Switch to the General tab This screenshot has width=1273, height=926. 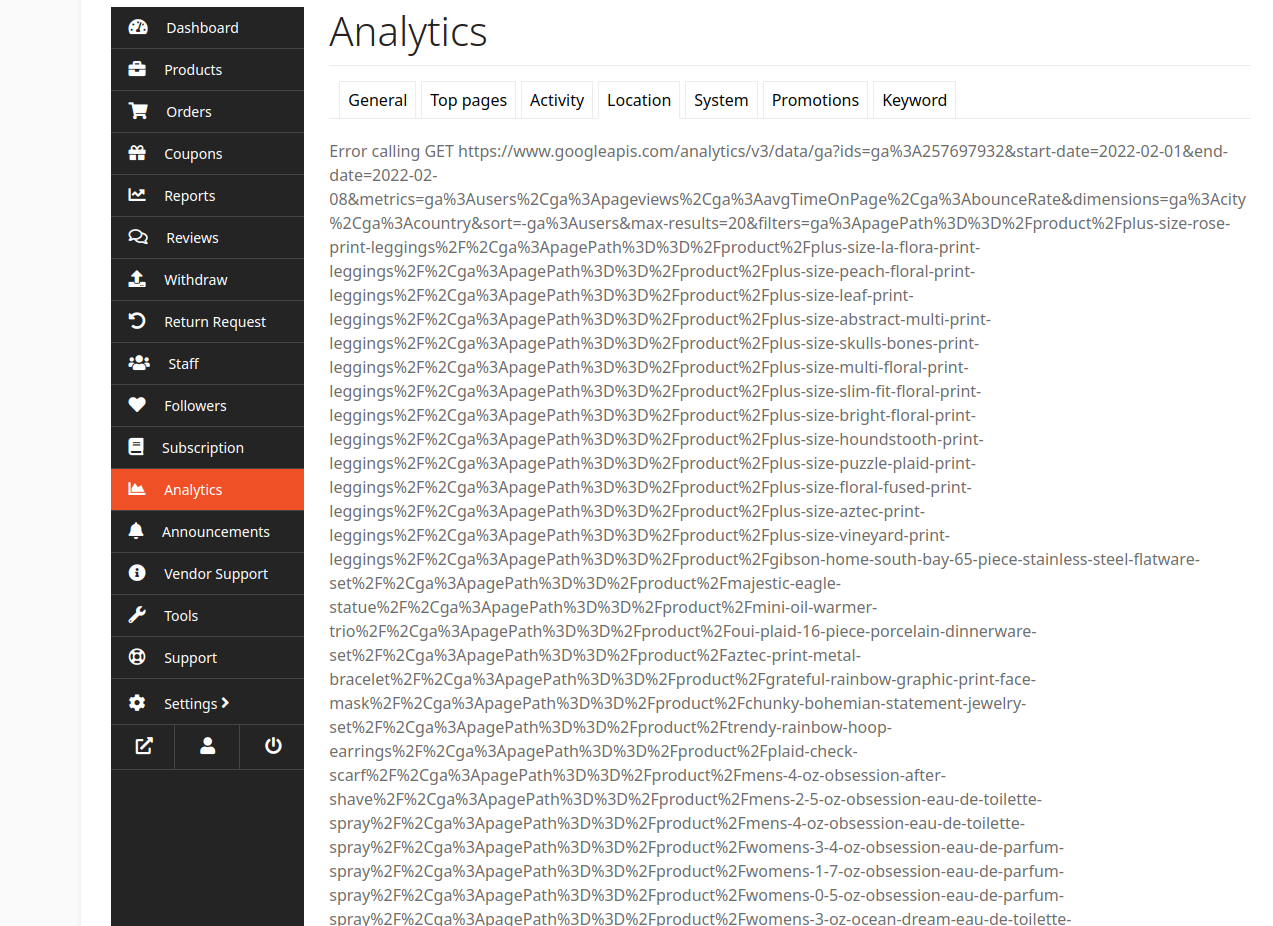click(377, 100)
